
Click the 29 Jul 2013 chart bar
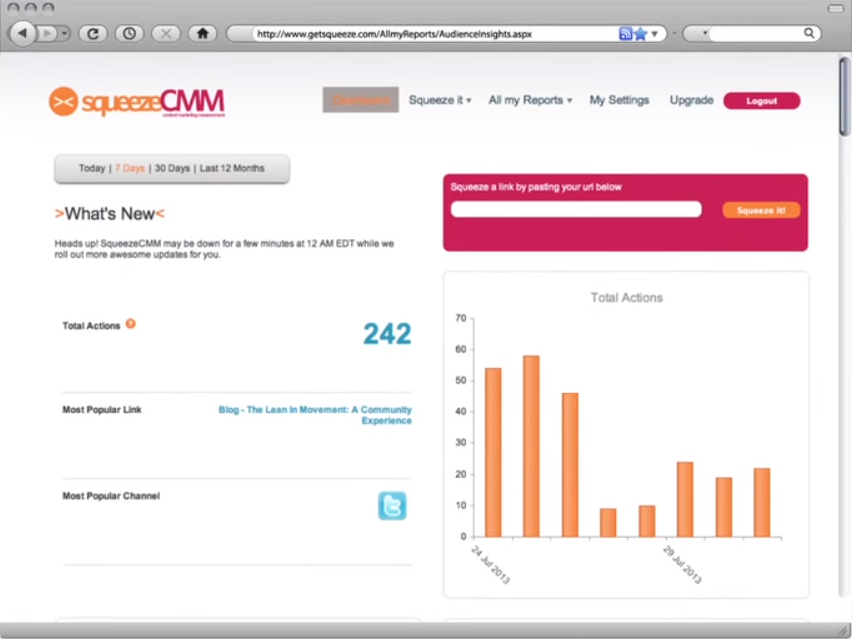685,499
